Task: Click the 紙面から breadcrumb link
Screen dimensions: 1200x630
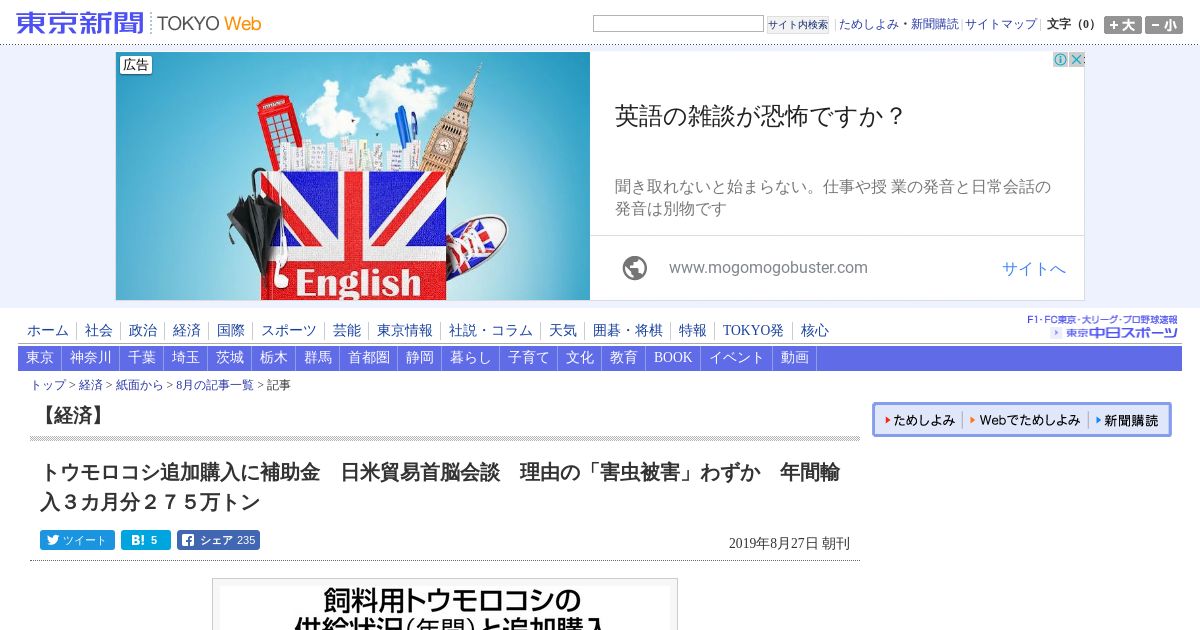Action: 139,385
